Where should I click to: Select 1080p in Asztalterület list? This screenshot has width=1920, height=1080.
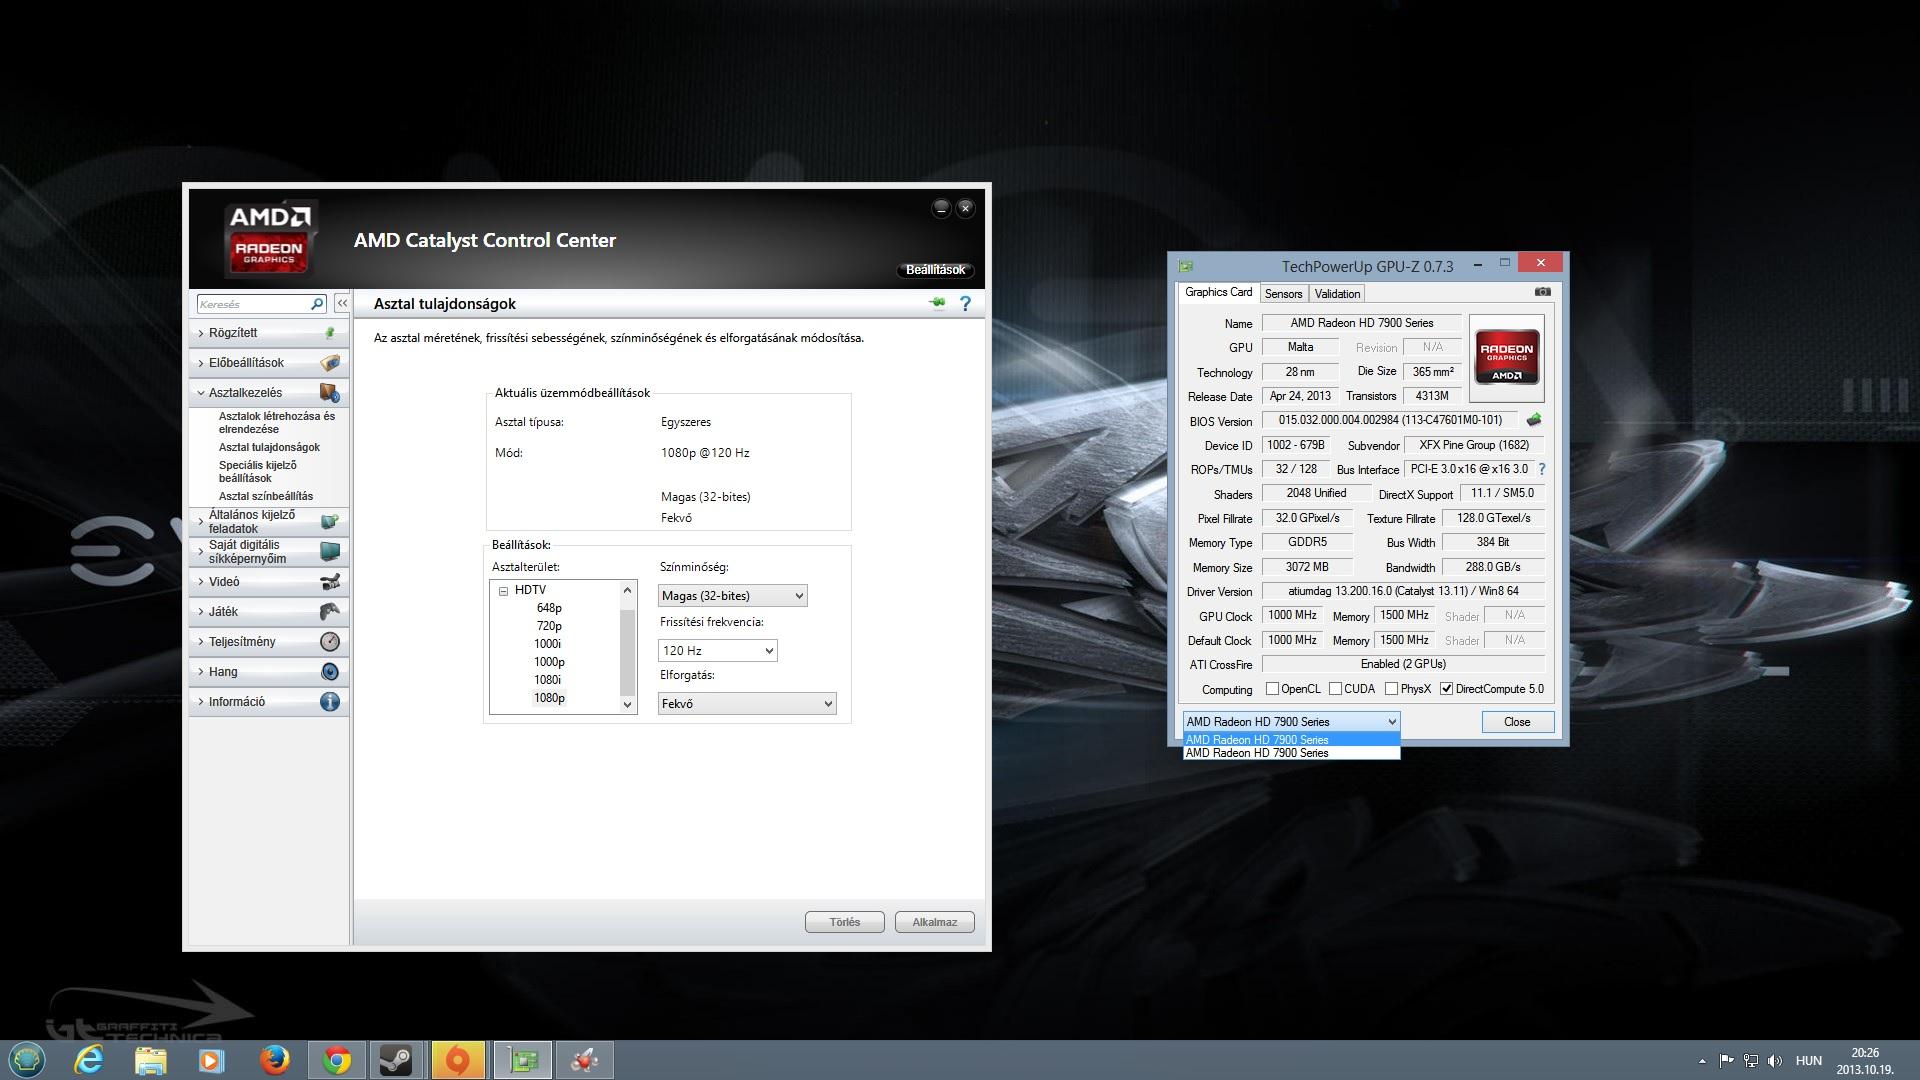(549, 698)
